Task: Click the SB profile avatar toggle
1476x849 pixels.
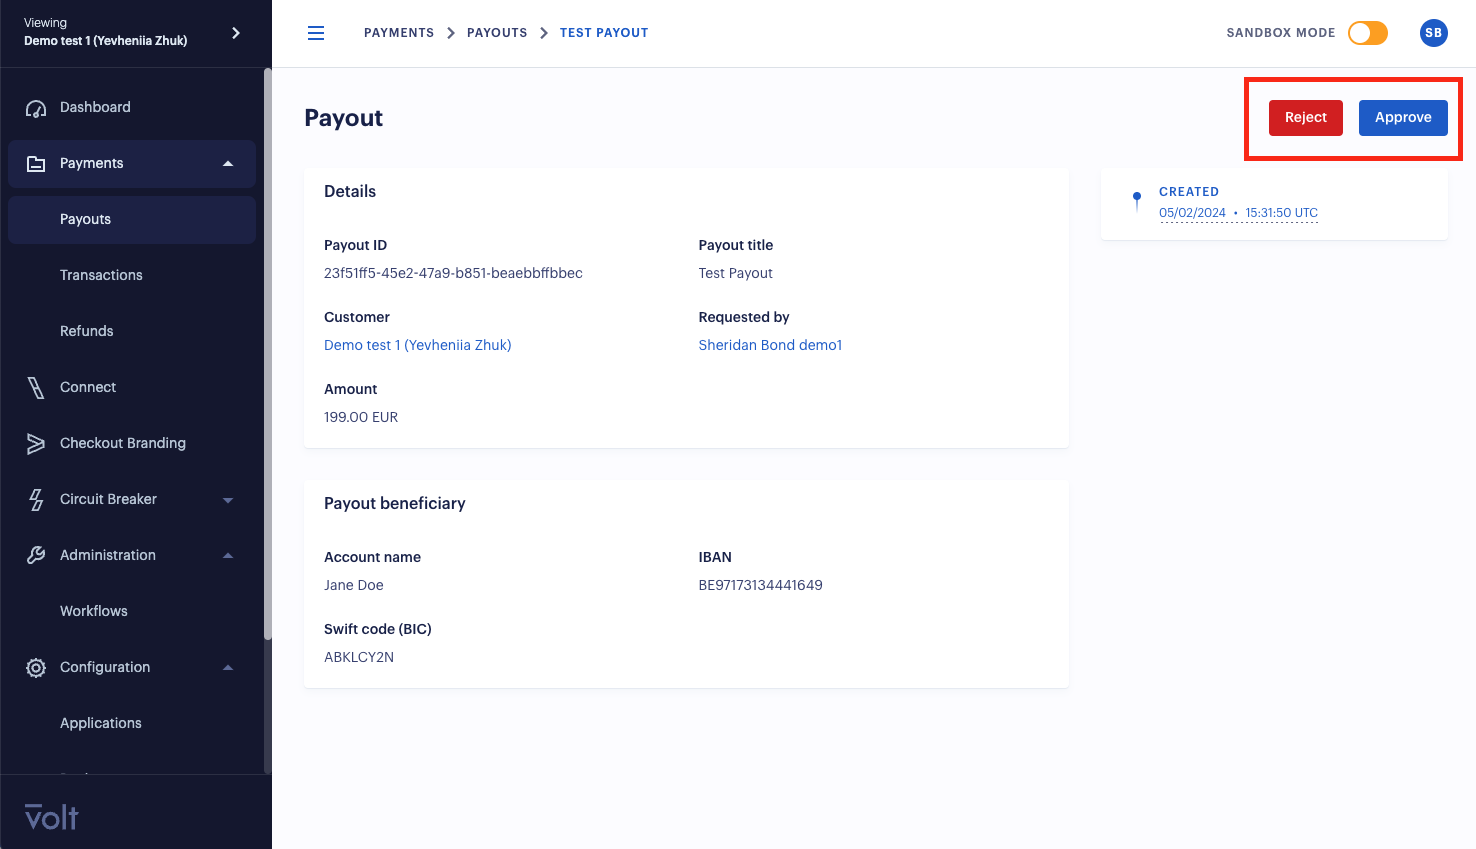Action: coord(1433,32)
